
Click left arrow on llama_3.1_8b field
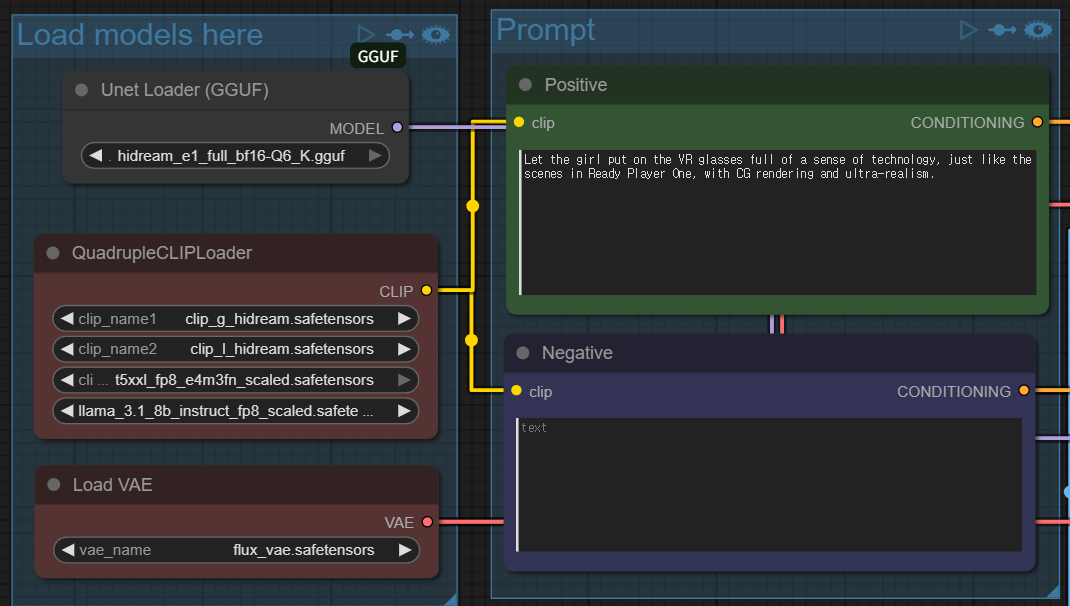coord(67,411)
